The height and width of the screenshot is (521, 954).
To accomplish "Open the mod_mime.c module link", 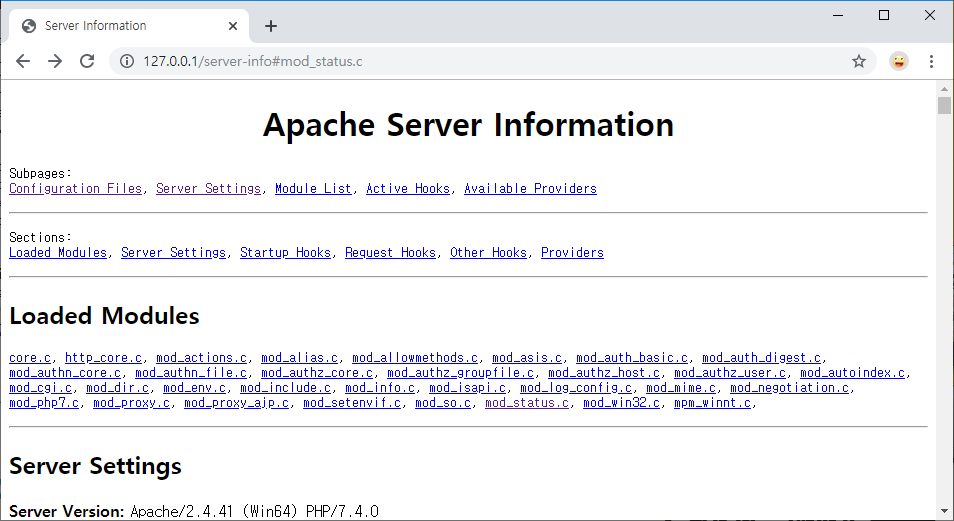I will pyautogui.click(x=681, y=388).
